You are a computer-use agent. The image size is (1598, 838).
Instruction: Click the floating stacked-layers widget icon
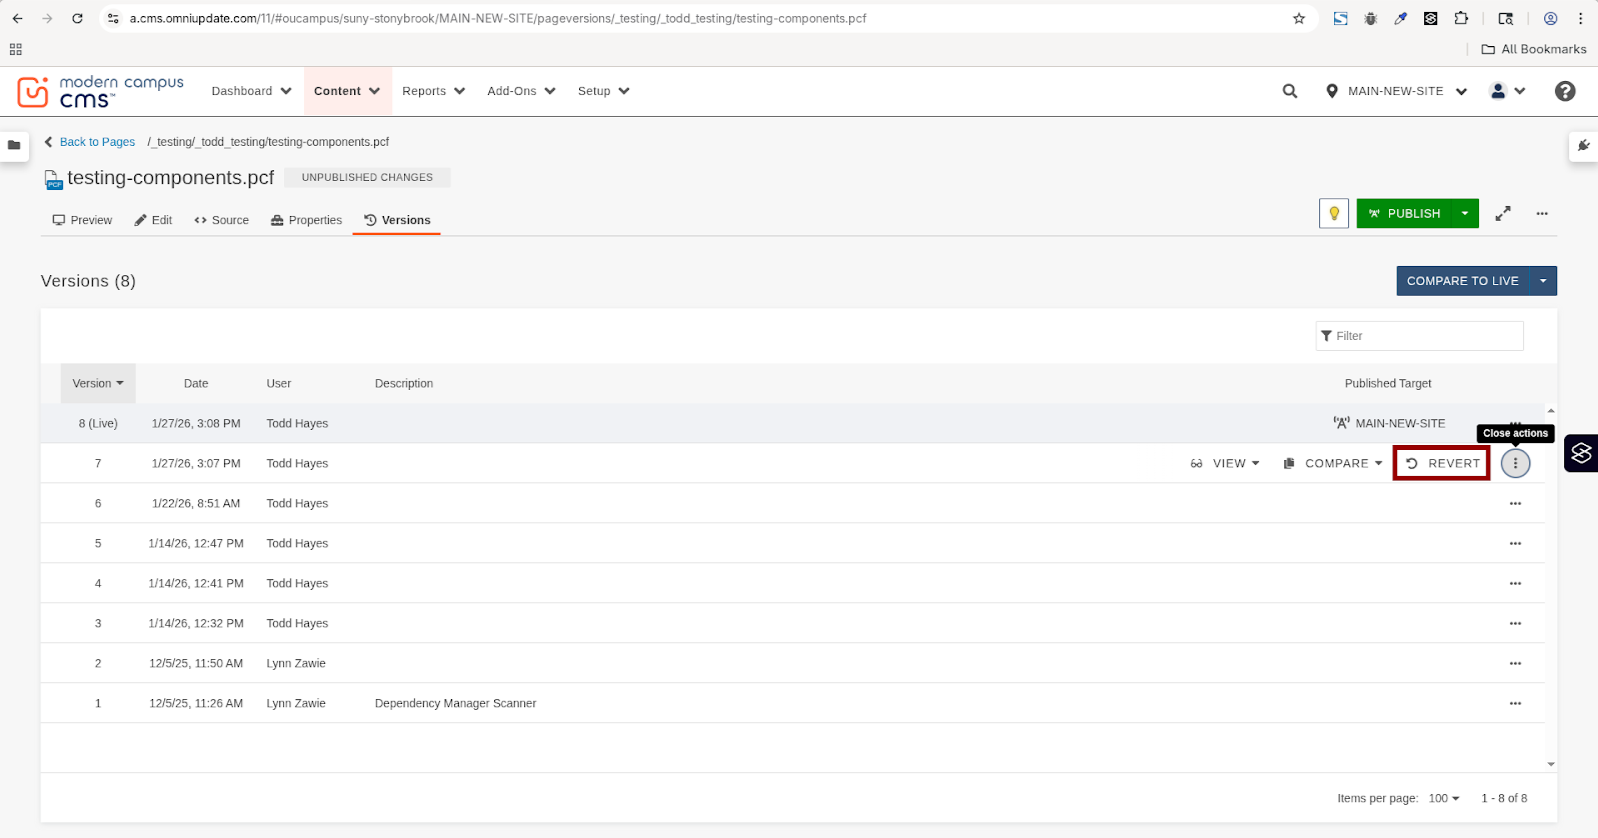click(1581, 453)
